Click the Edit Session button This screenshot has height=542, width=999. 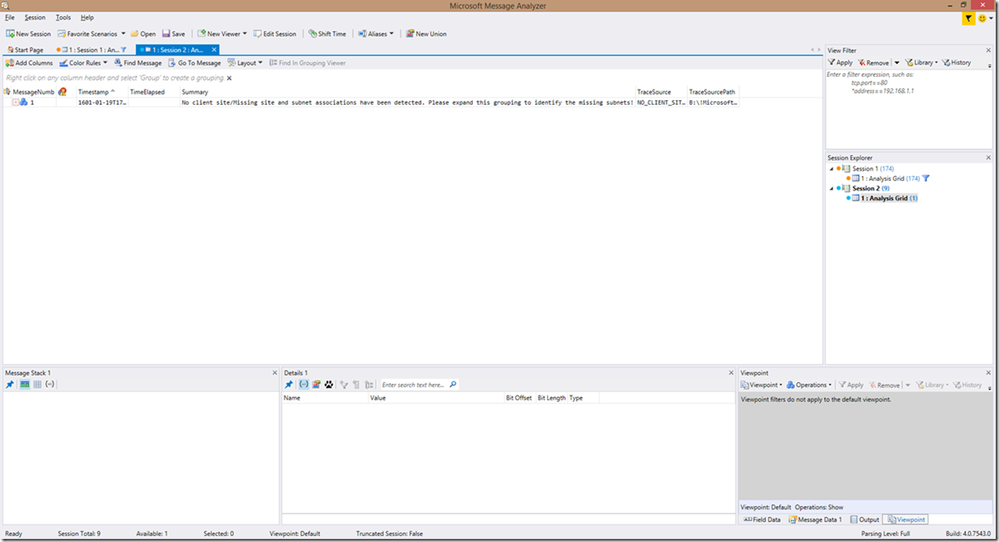[275, 34]
